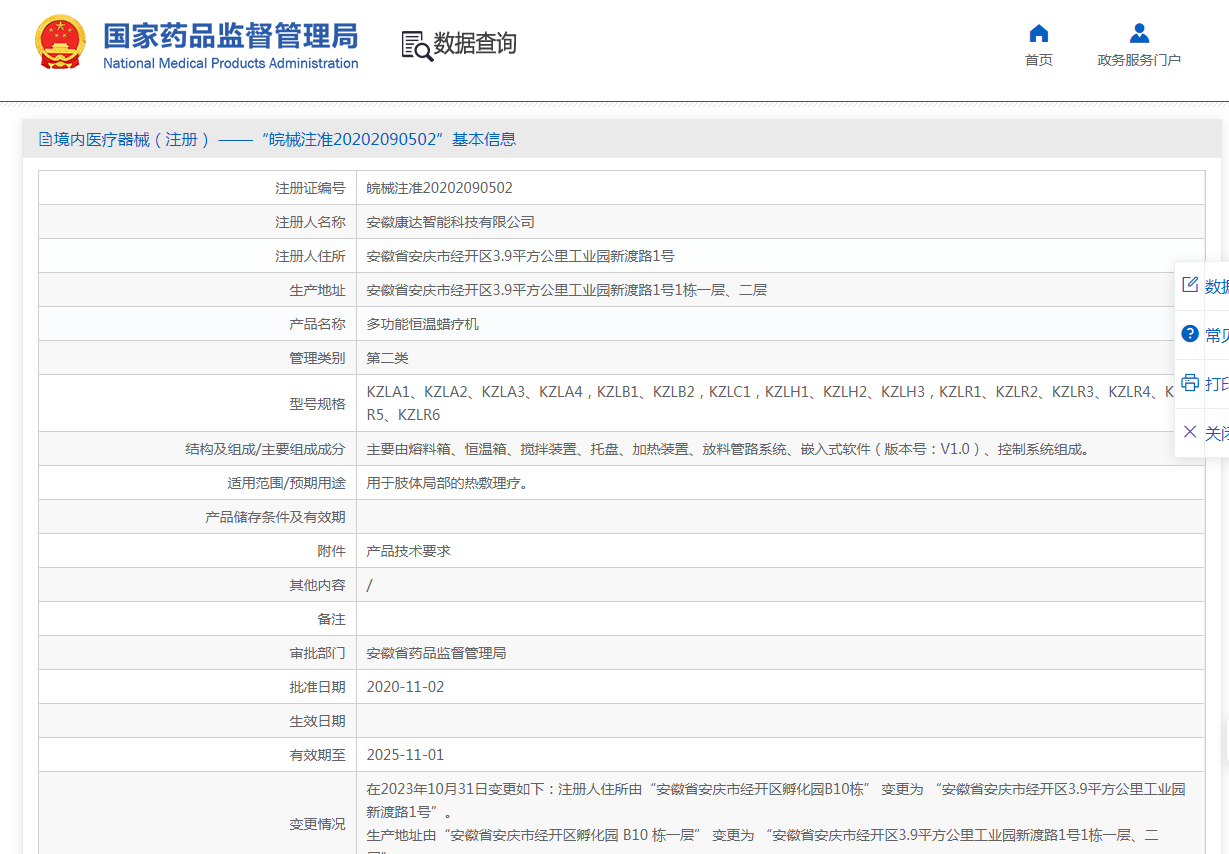Click the document icon before 境内医疗器械
Viewport: 1229px width, 854px height.
coord(45,139)
